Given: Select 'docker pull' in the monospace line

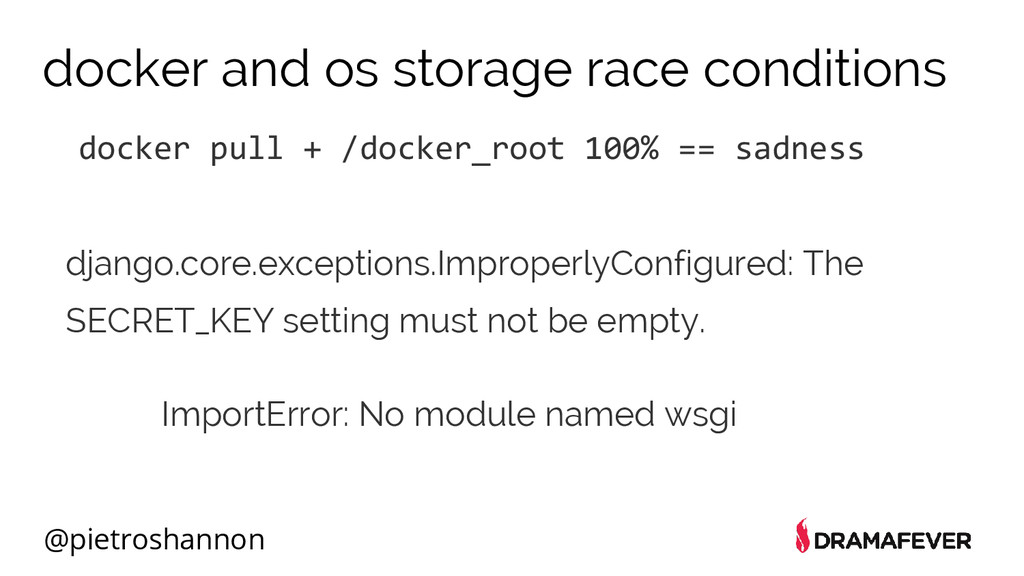Looking at the screenshot, I should pos(181,149).
